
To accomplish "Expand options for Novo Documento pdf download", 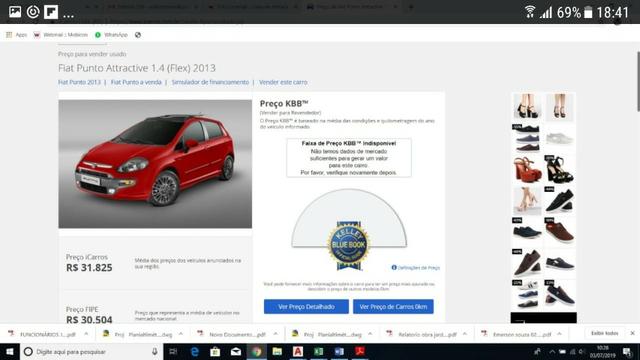I will click(x=276, y=334).
